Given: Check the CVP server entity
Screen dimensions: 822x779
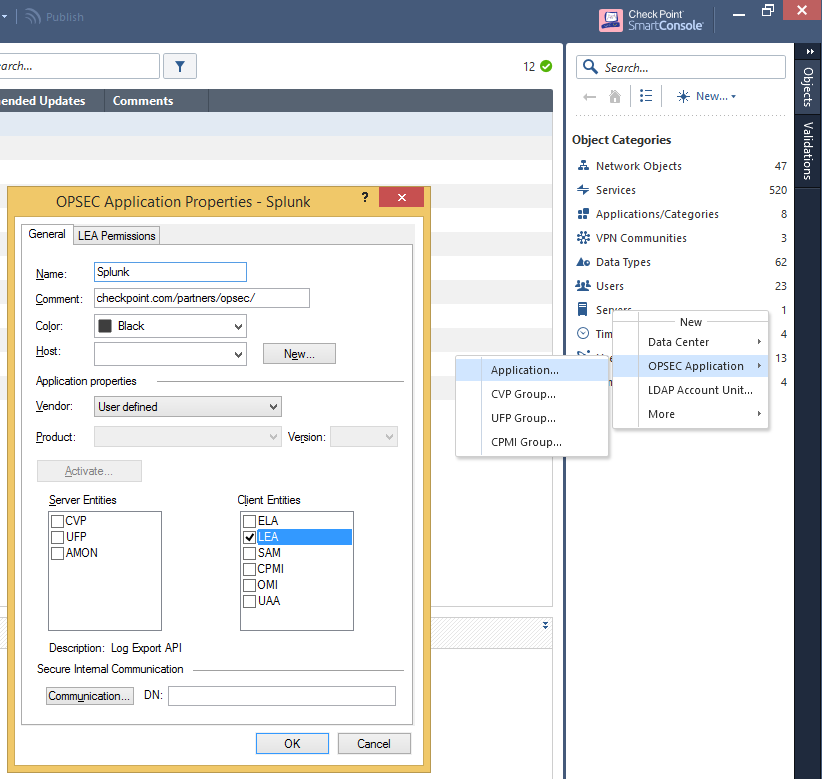Looking at the screenshot, I should coord(58,521).
